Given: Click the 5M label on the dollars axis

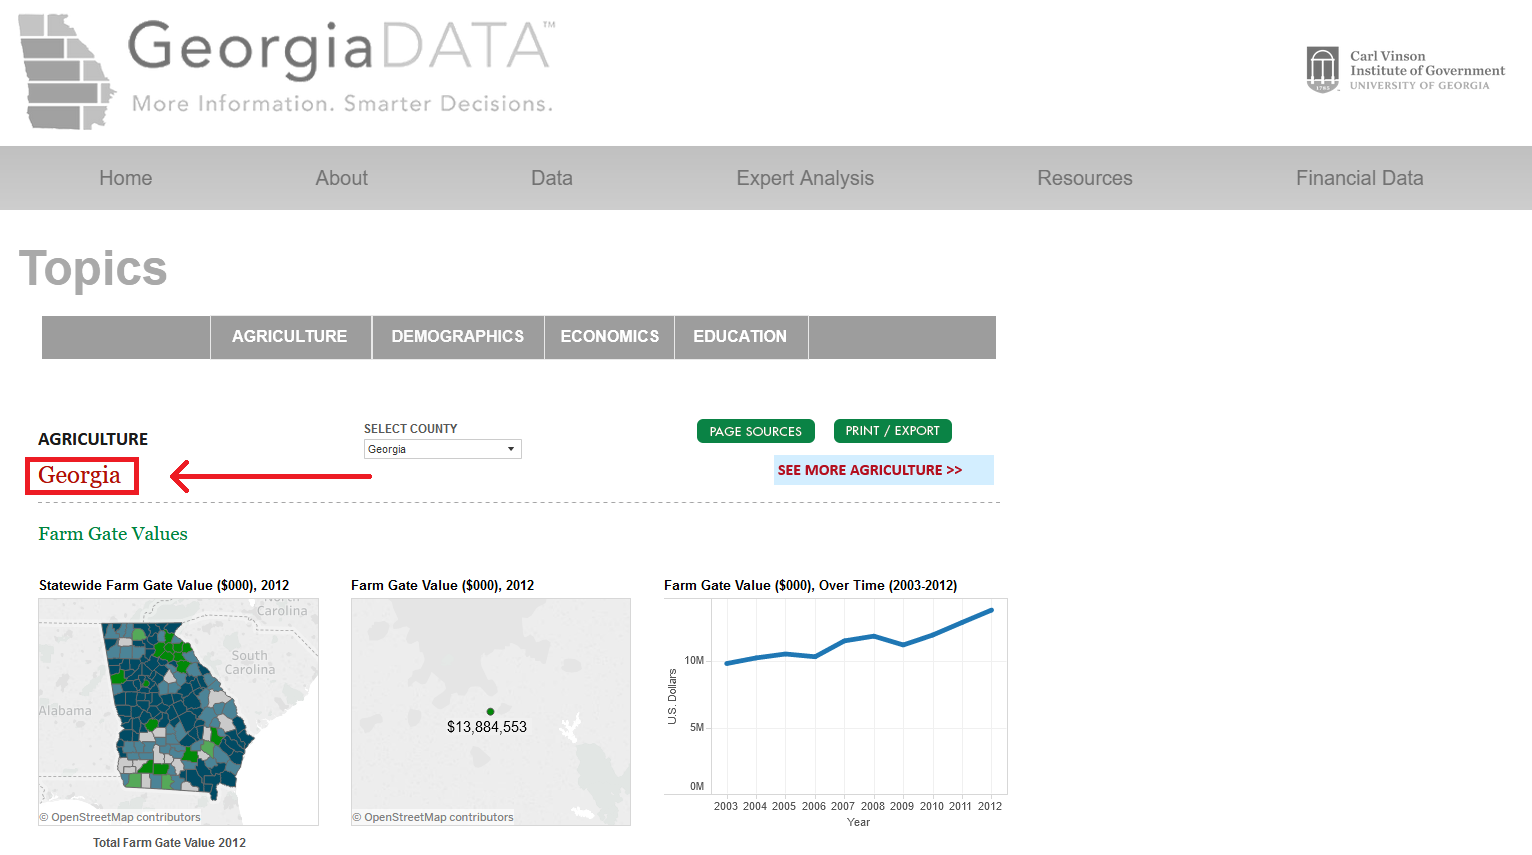Looking at the screenshot, I should pyautogui.click(x=697, y=727).
